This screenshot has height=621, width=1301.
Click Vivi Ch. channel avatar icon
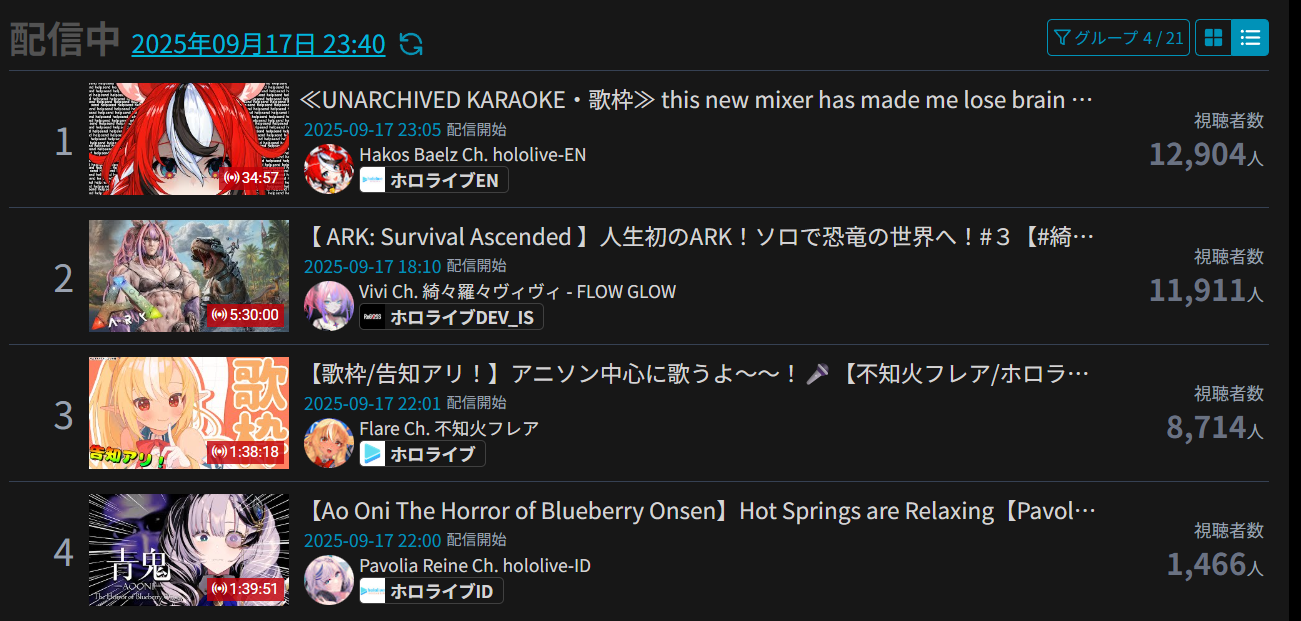pos(329,306)
